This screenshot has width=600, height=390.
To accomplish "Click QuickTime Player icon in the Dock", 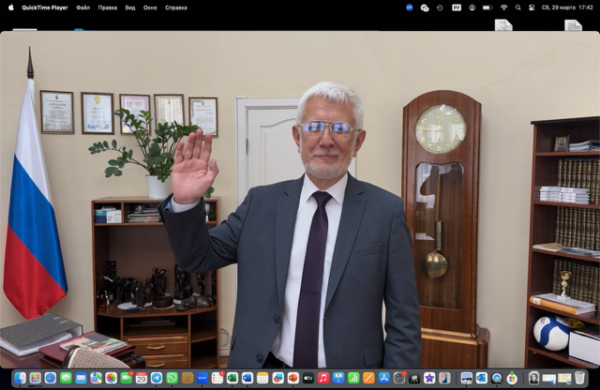I will (497, 378).
